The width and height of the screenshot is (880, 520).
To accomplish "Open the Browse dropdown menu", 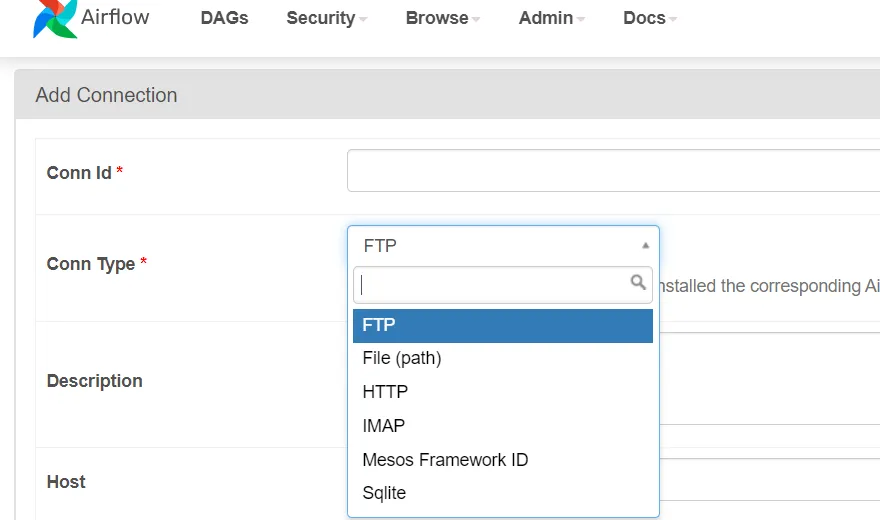I will tap(443, 18).
